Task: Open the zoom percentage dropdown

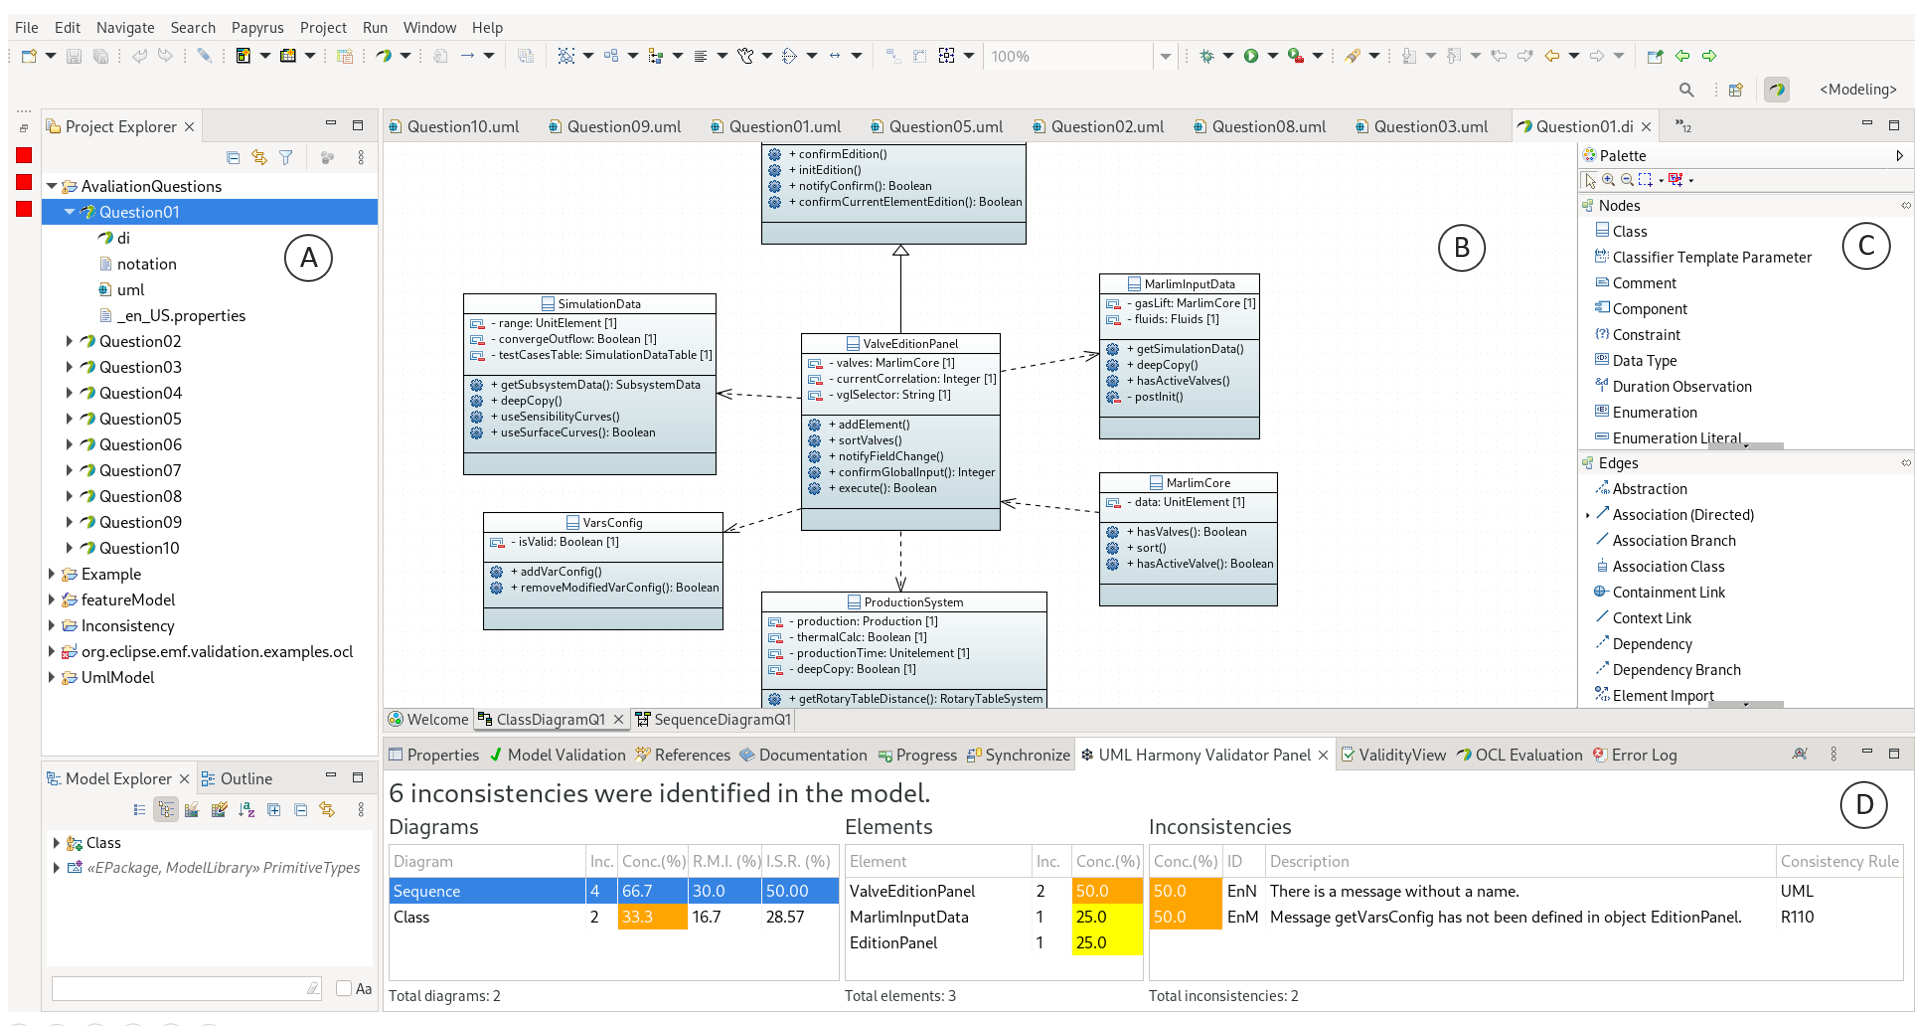Action: coord(1165,57)
